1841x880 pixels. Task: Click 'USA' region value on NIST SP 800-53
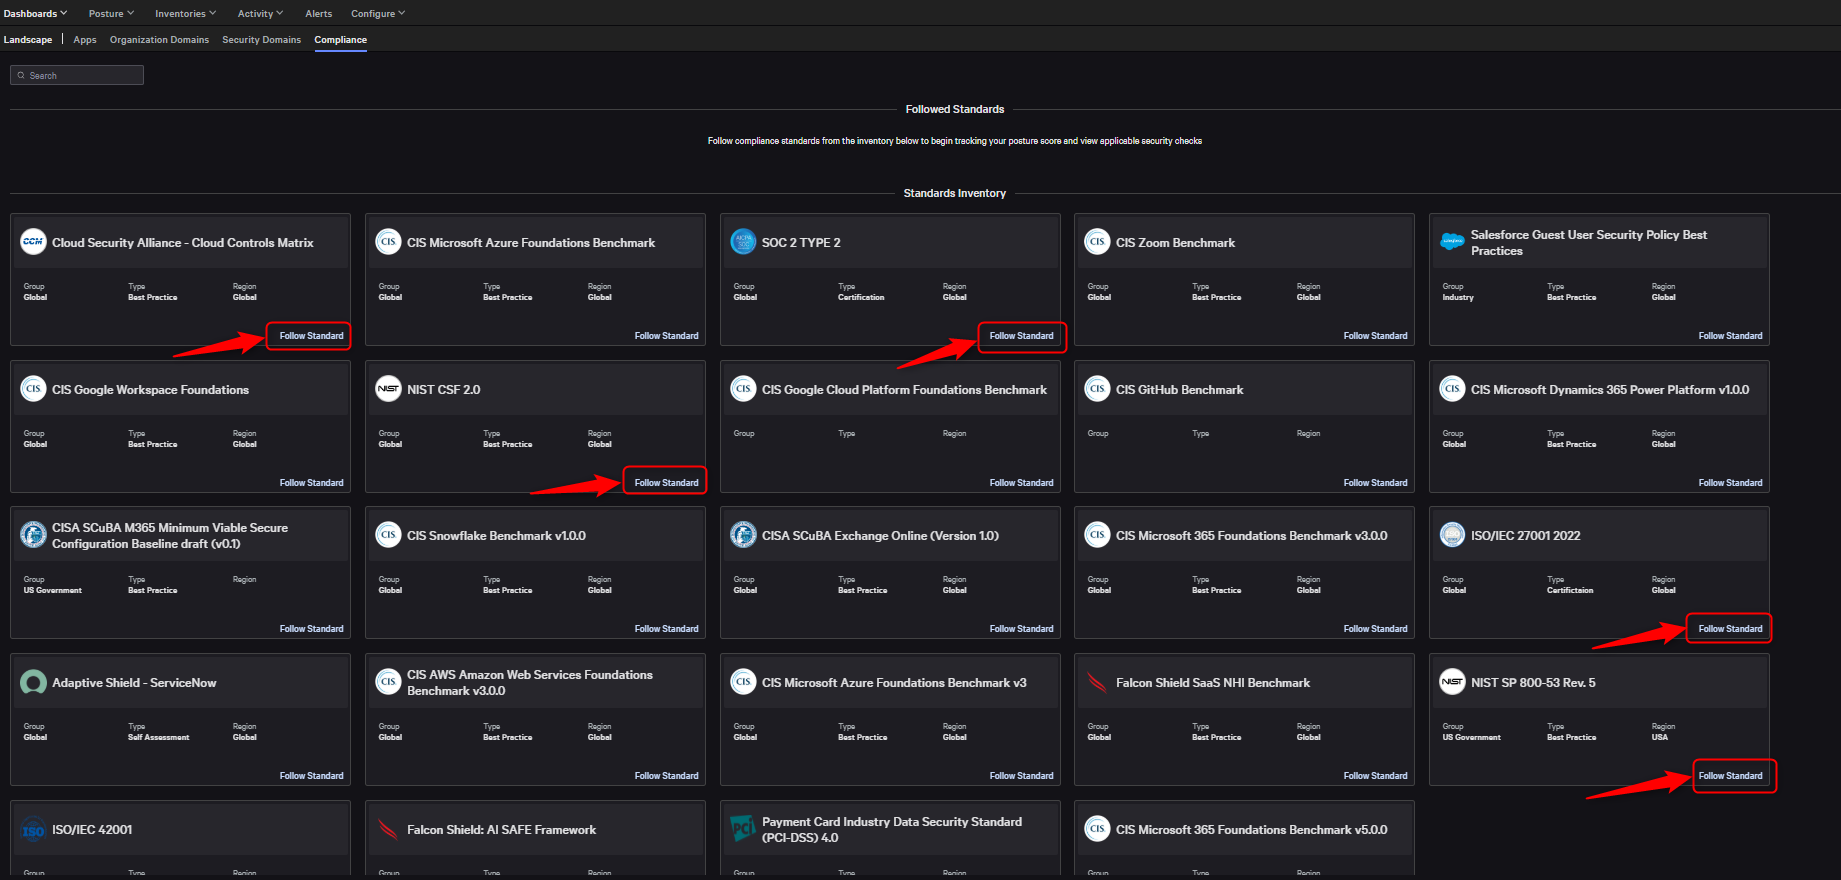click(x=1659, y=737)
